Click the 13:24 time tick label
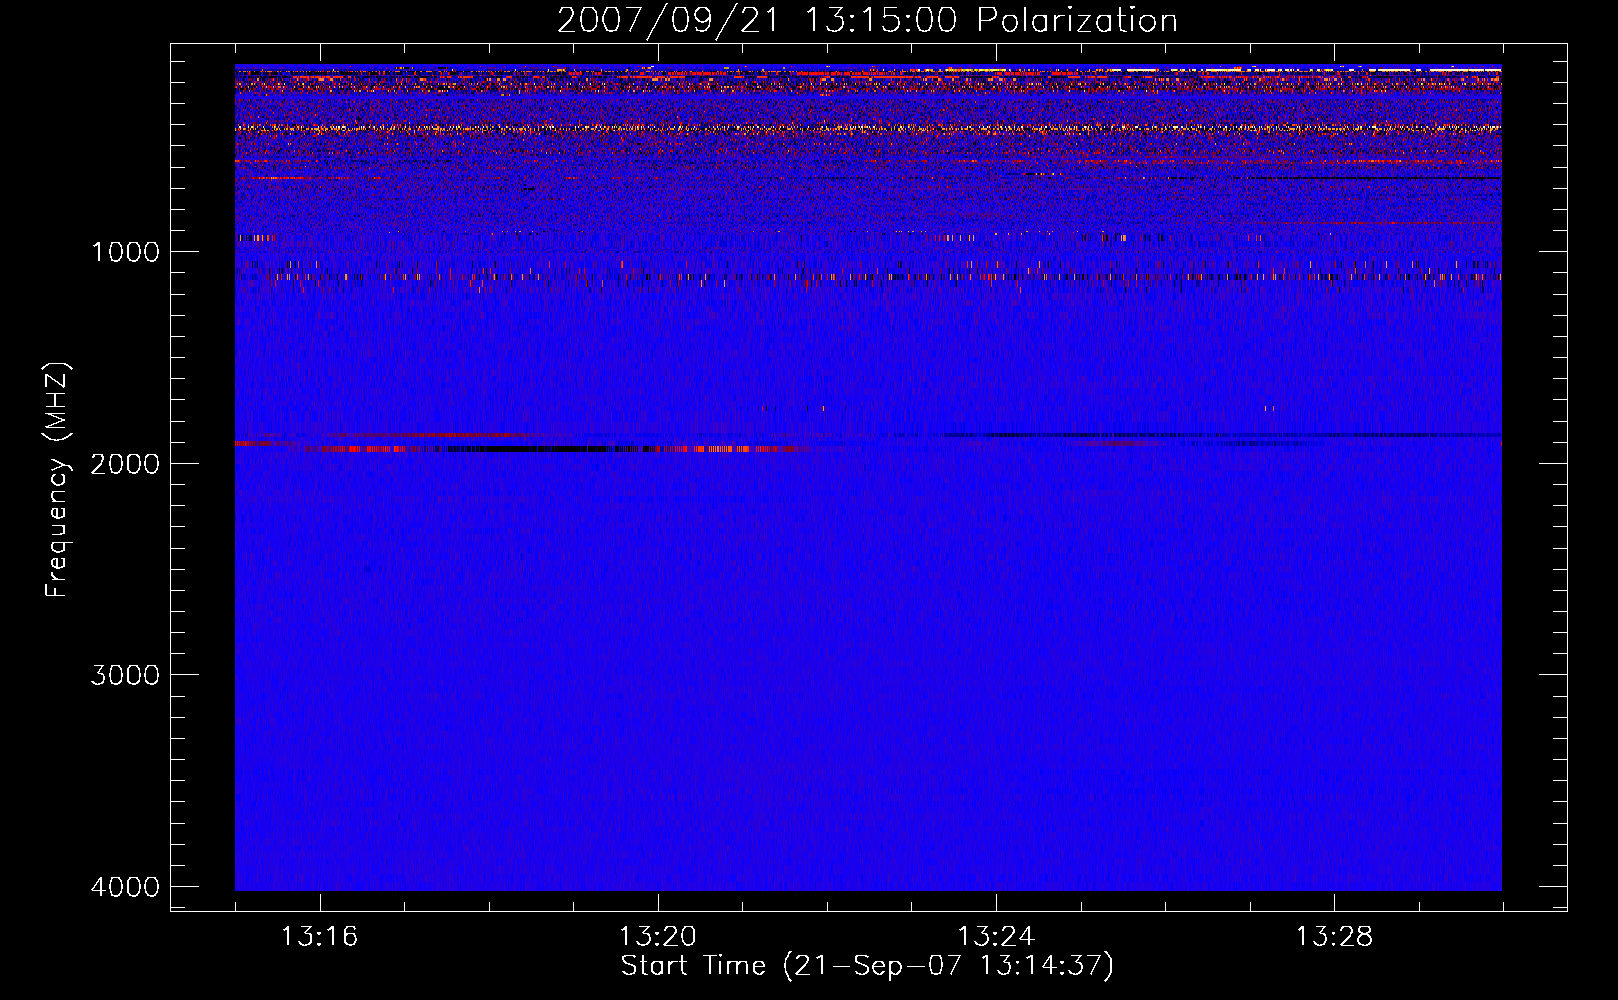 click(x=996, y=937)
